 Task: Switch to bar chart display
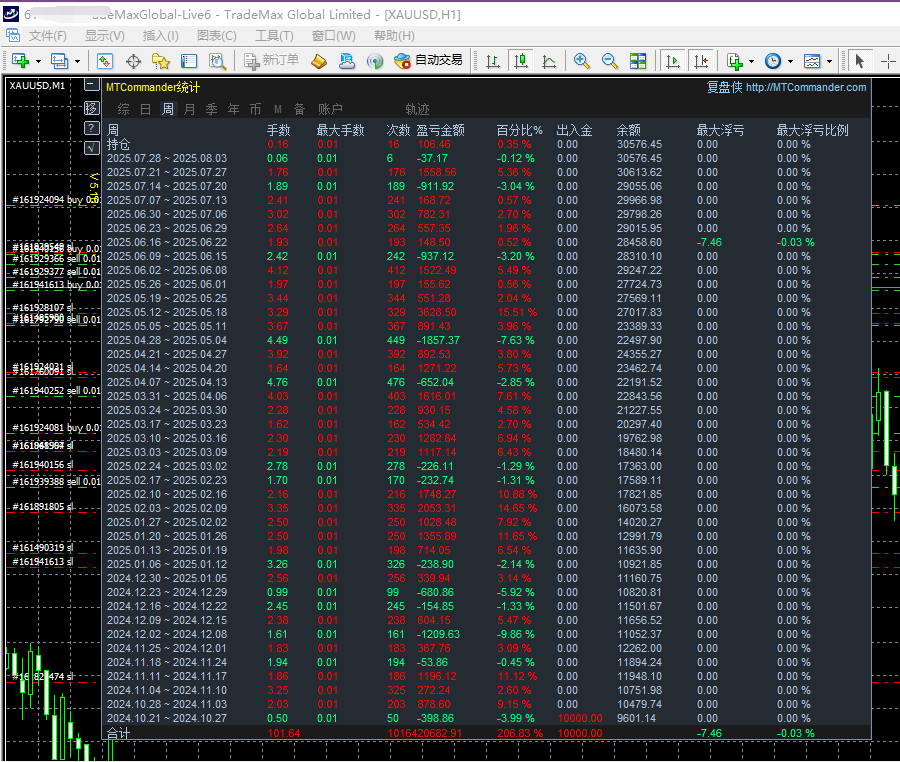492,61
